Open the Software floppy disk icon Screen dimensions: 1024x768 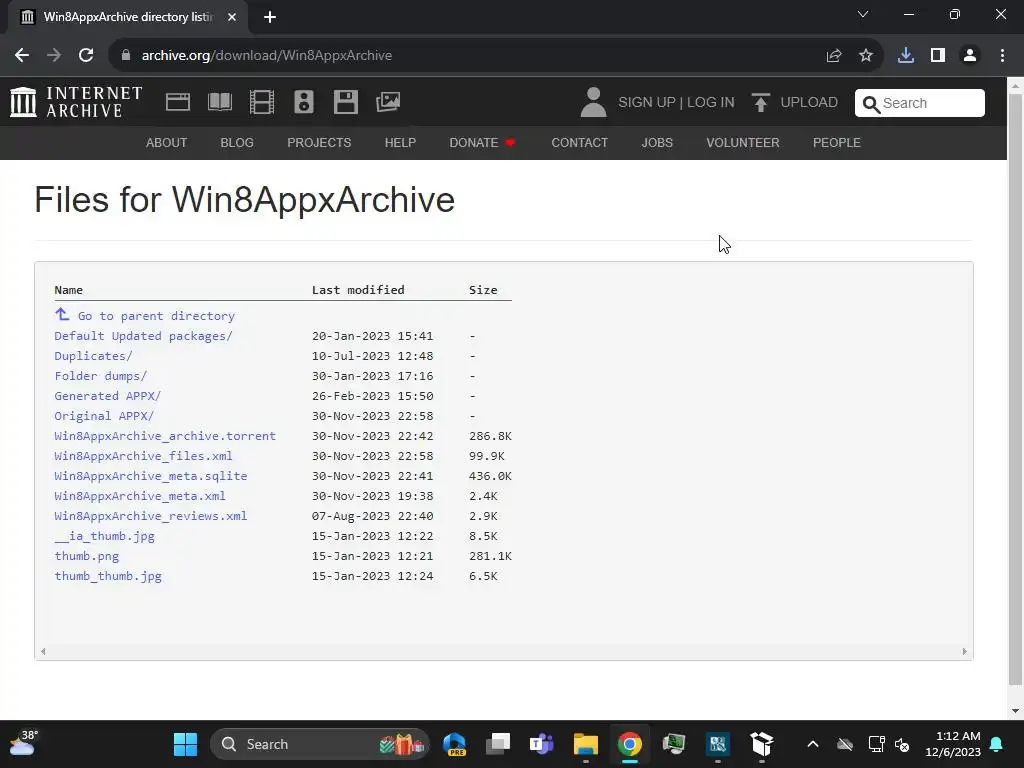pos(345,102)
